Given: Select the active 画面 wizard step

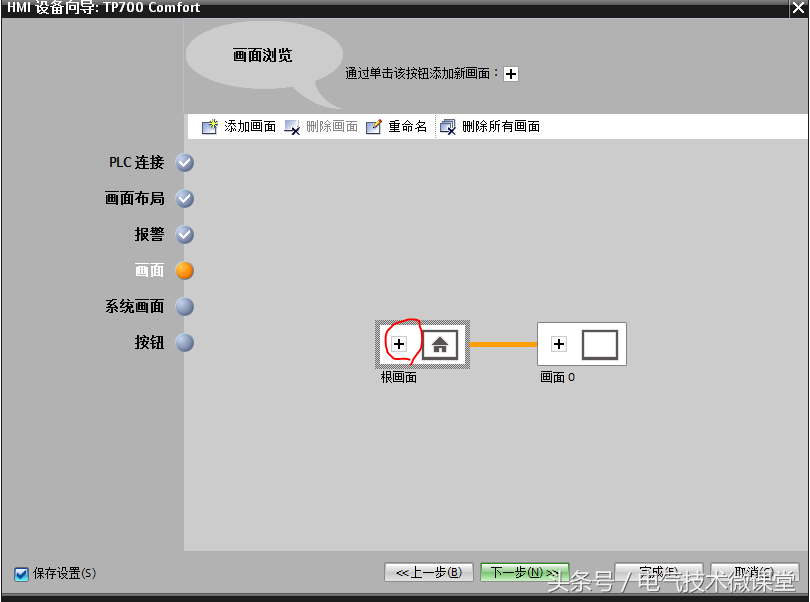Looking at the screenshot, I should (x=149, y=270).
